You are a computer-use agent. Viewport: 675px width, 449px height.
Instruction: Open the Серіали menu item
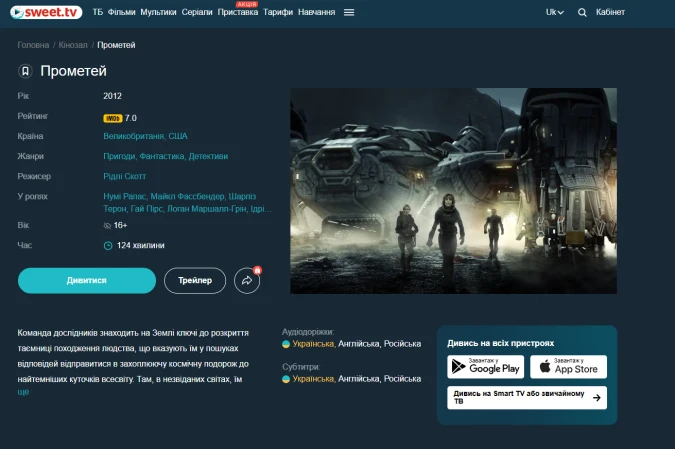[x=197, y=12]
